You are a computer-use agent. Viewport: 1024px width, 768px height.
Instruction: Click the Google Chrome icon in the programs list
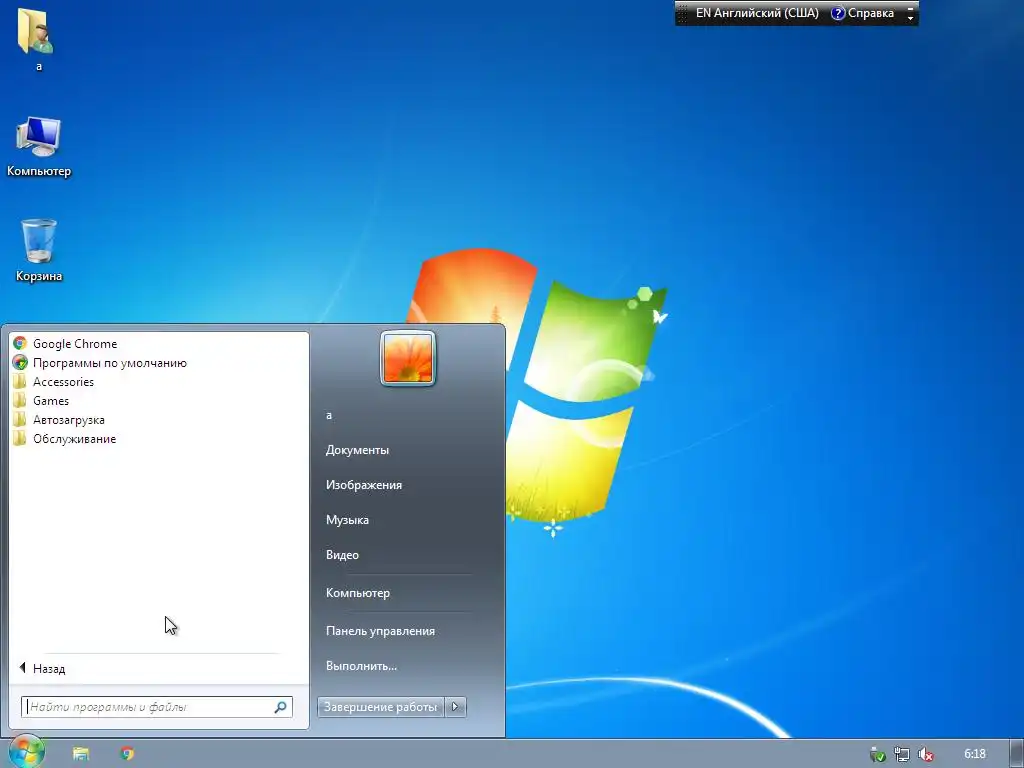point(20,344)
